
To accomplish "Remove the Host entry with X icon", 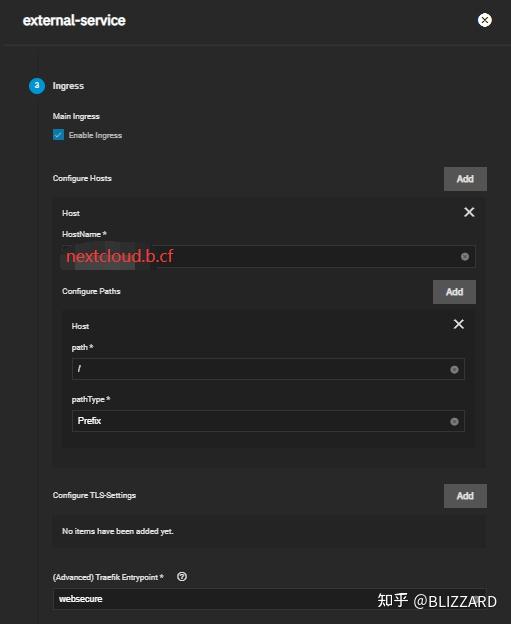I will pos(469,212).
